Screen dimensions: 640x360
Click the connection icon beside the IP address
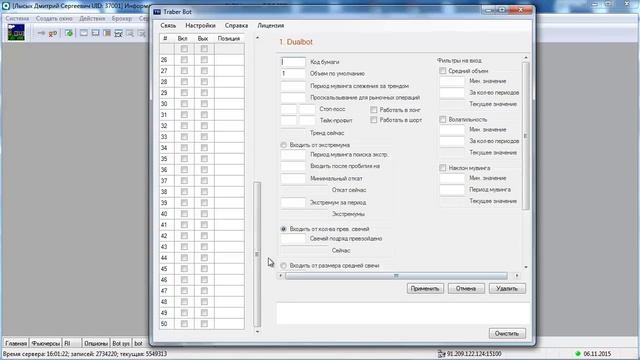pos(441,354)
